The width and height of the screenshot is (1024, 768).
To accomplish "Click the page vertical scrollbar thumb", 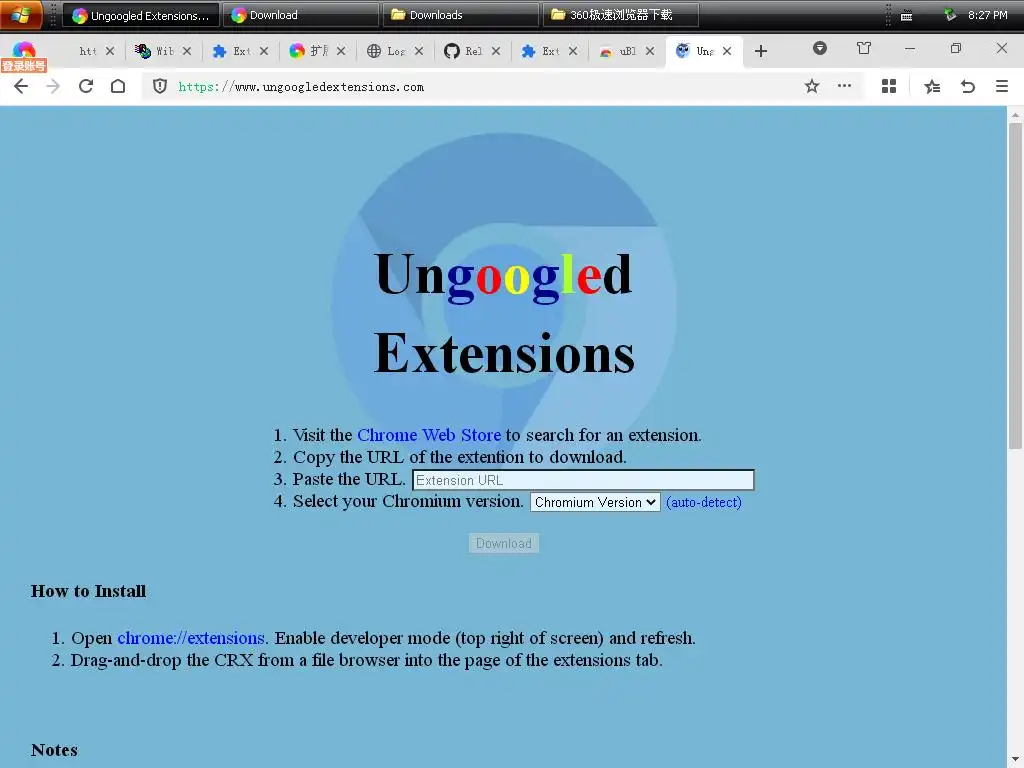I will (1015, 285).
